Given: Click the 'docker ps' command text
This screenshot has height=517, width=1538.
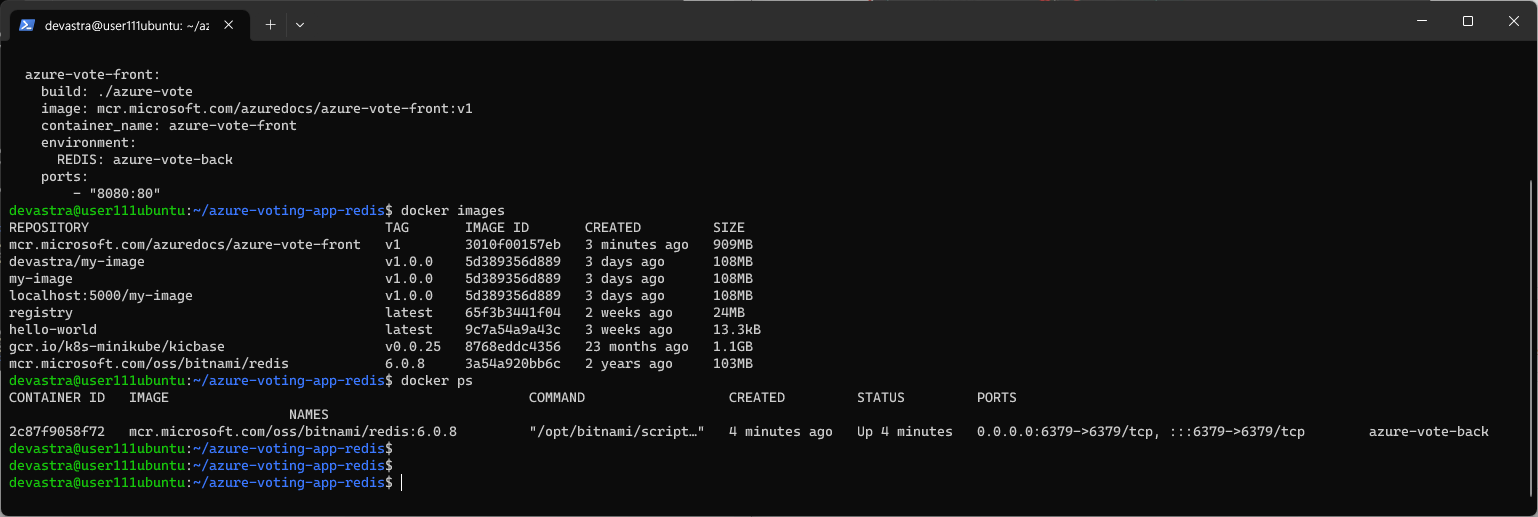Looking at the screenshot, I should tap(437, 381).
